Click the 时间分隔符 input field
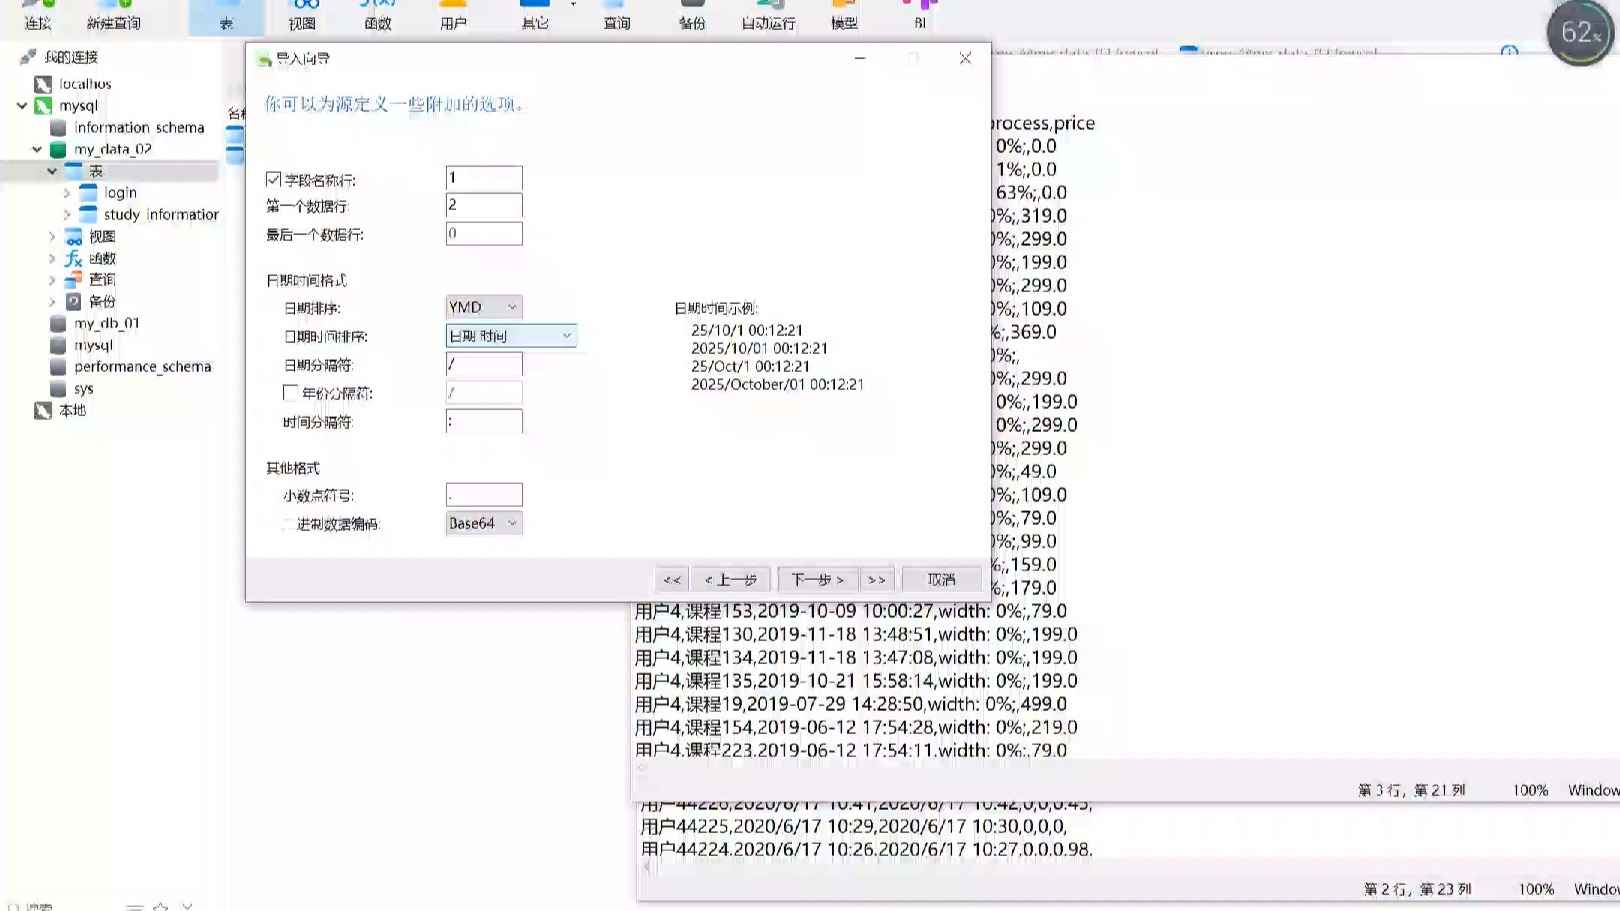This screenshot has height=911, width=1620. click(484, 422)
